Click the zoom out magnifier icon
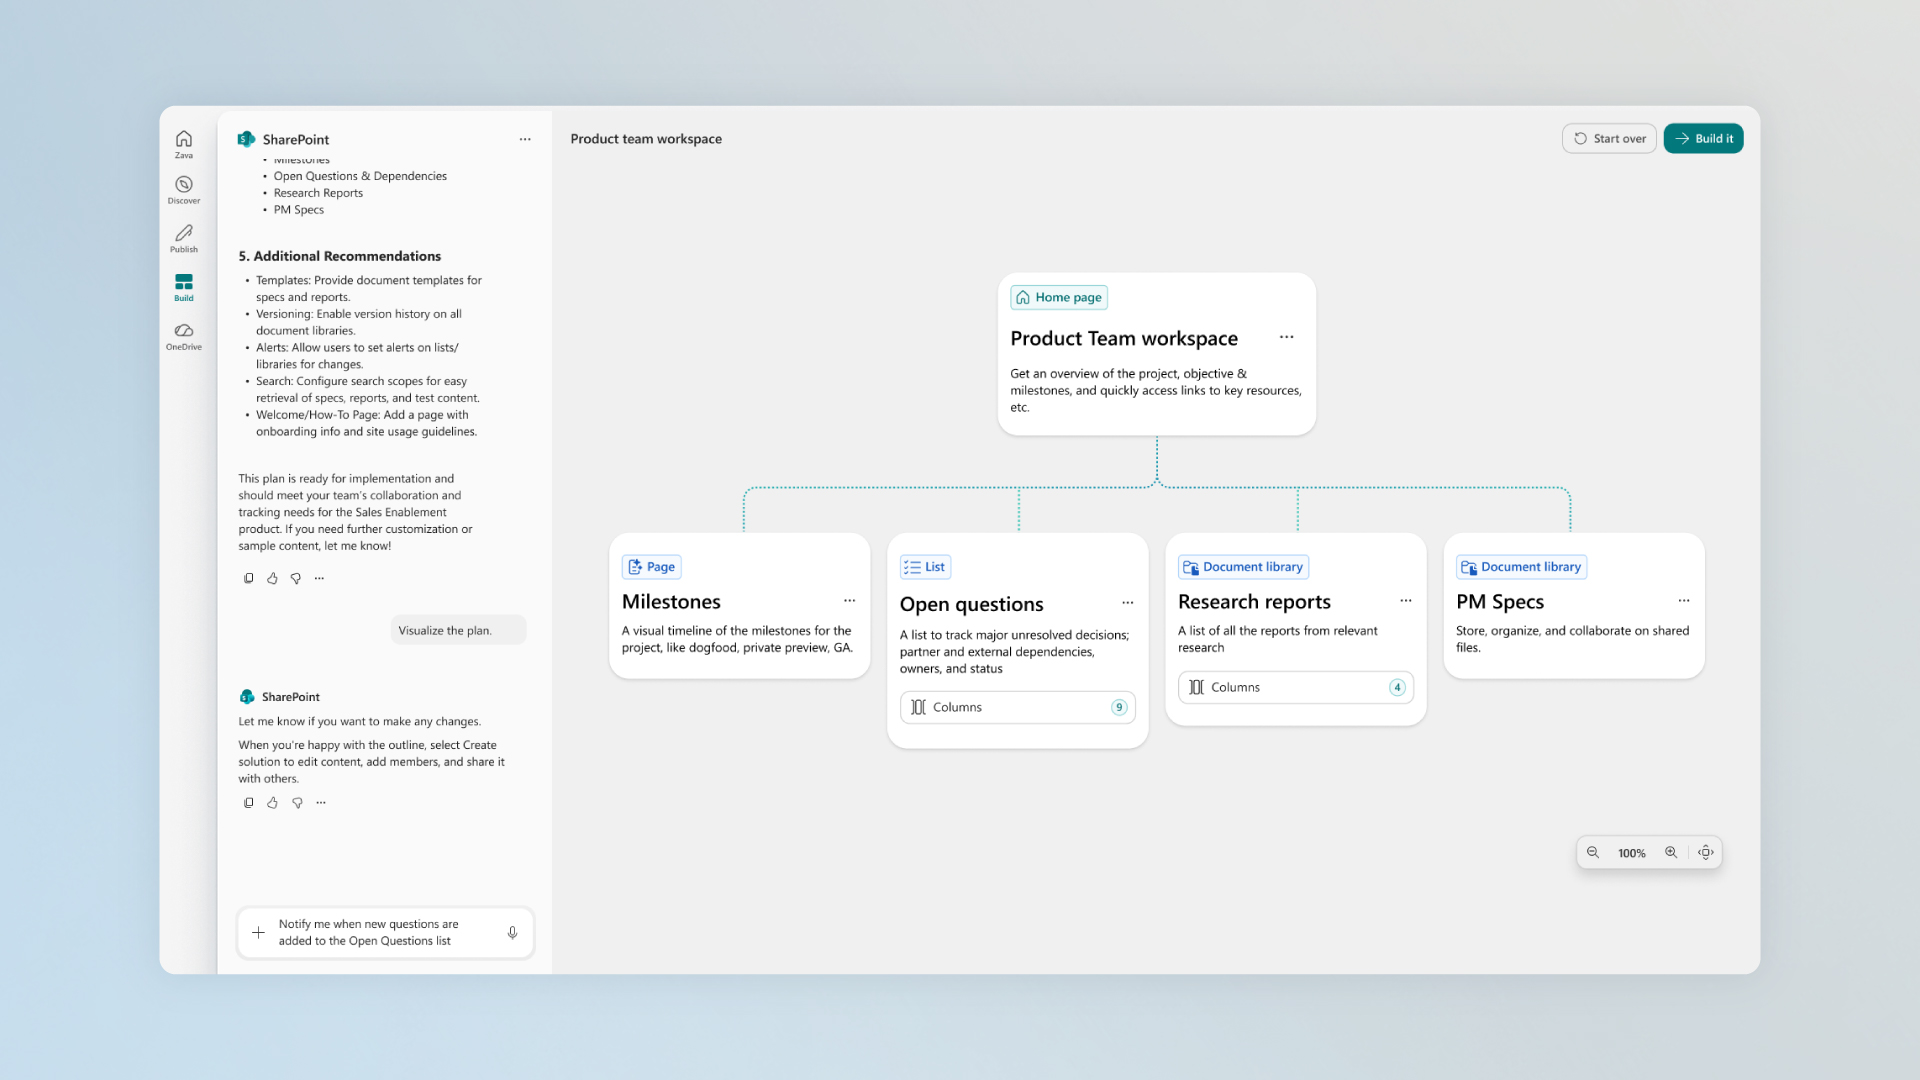The image size is (1920, 1080). (1593, 852)
